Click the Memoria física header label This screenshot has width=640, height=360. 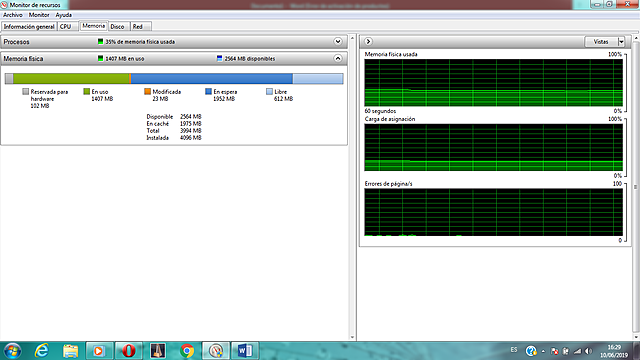coord(23,59)
